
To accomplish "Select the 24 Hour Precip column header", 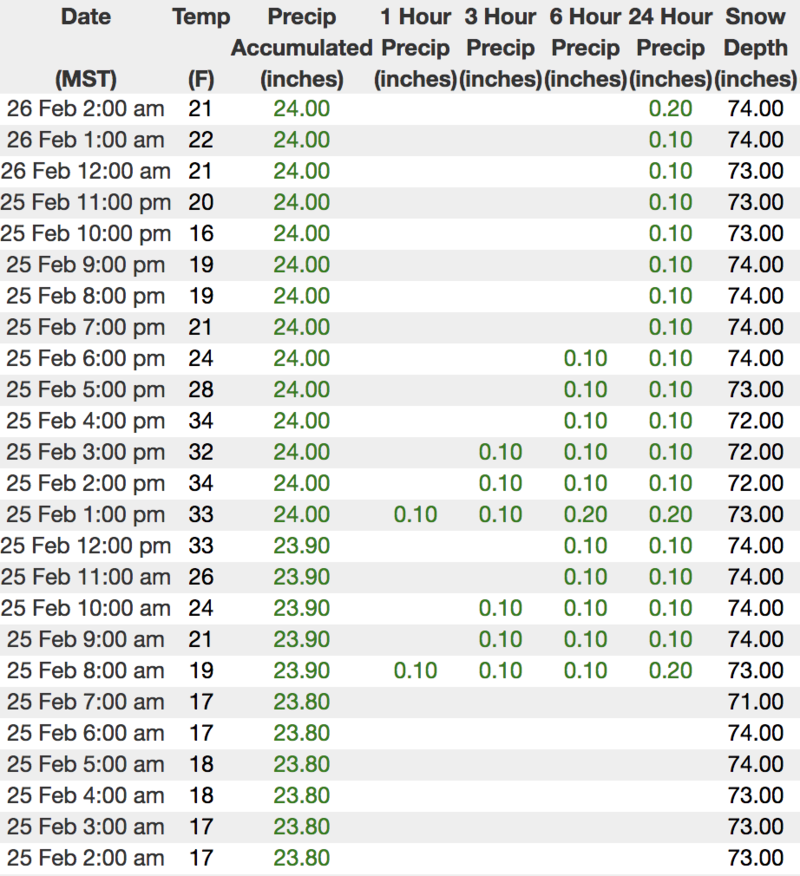I will click(x=670, y=47).
